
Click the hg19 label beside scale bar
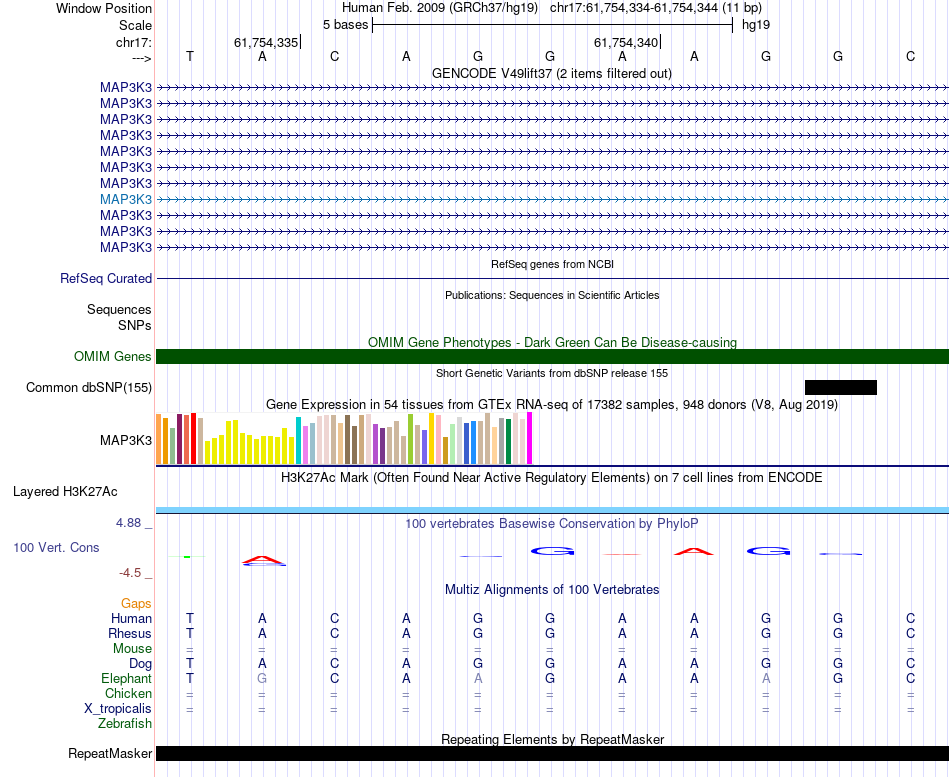coord(756,25)
